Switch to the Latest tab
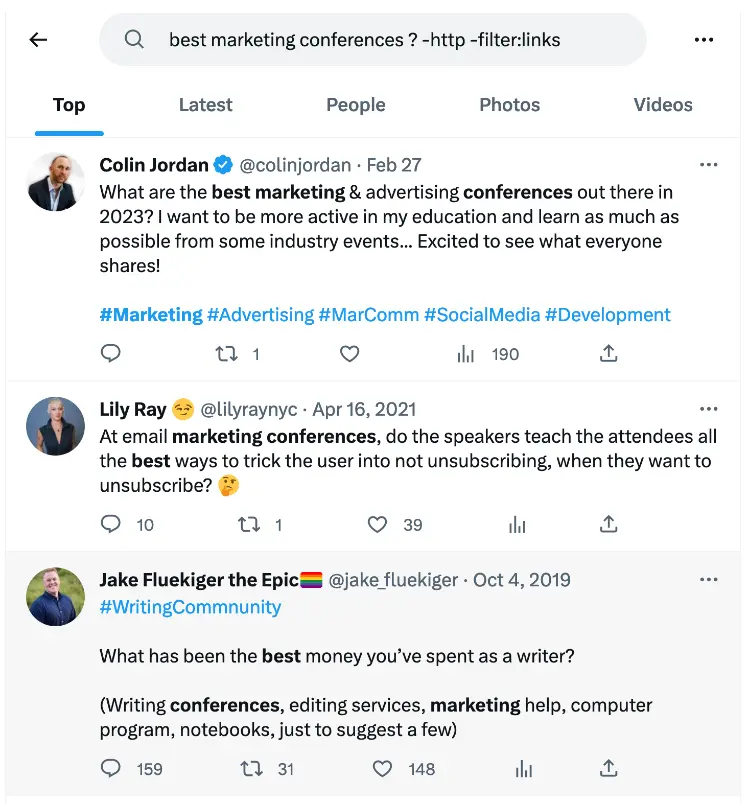744x804 pixels. [205, 105]
